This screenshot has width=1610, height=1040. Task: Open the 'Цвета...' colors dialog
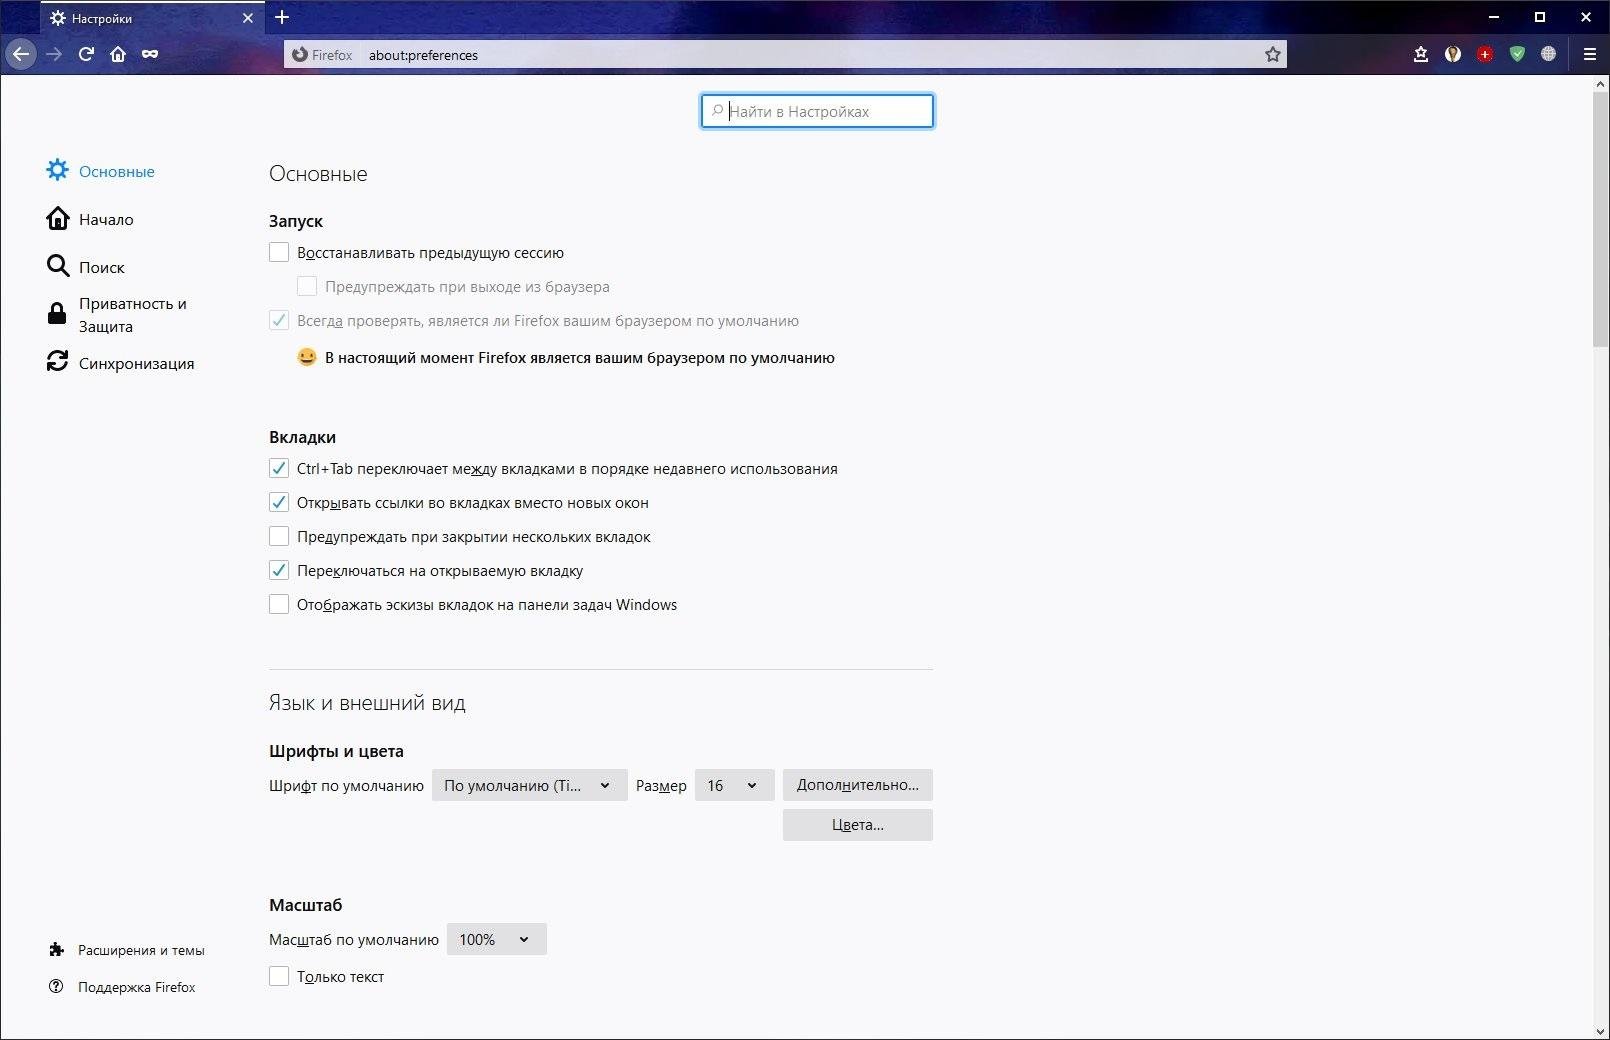pyautogui.click(x=857, y=825)
